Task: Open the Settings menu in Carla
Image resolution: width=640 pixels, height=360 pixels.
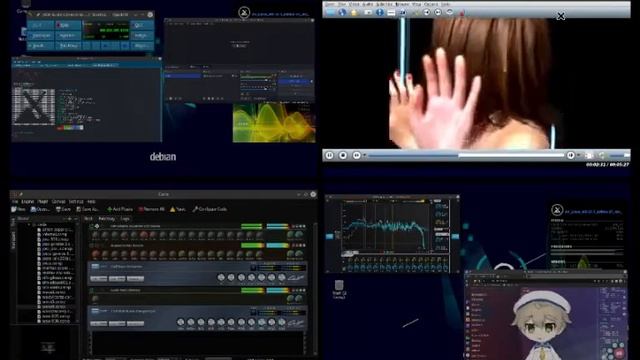Action: pyautogui.click(x=76, y=202)
